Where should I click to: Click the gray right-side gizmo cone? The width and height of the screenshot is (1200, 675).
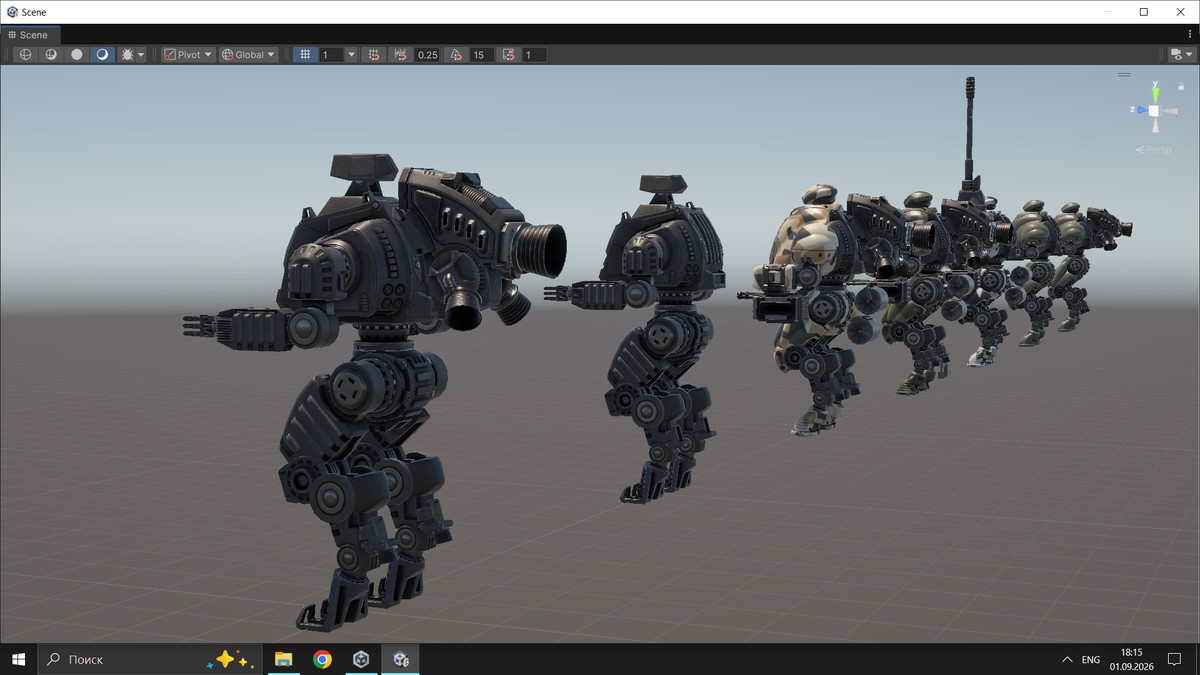(x=1170, y=110)
